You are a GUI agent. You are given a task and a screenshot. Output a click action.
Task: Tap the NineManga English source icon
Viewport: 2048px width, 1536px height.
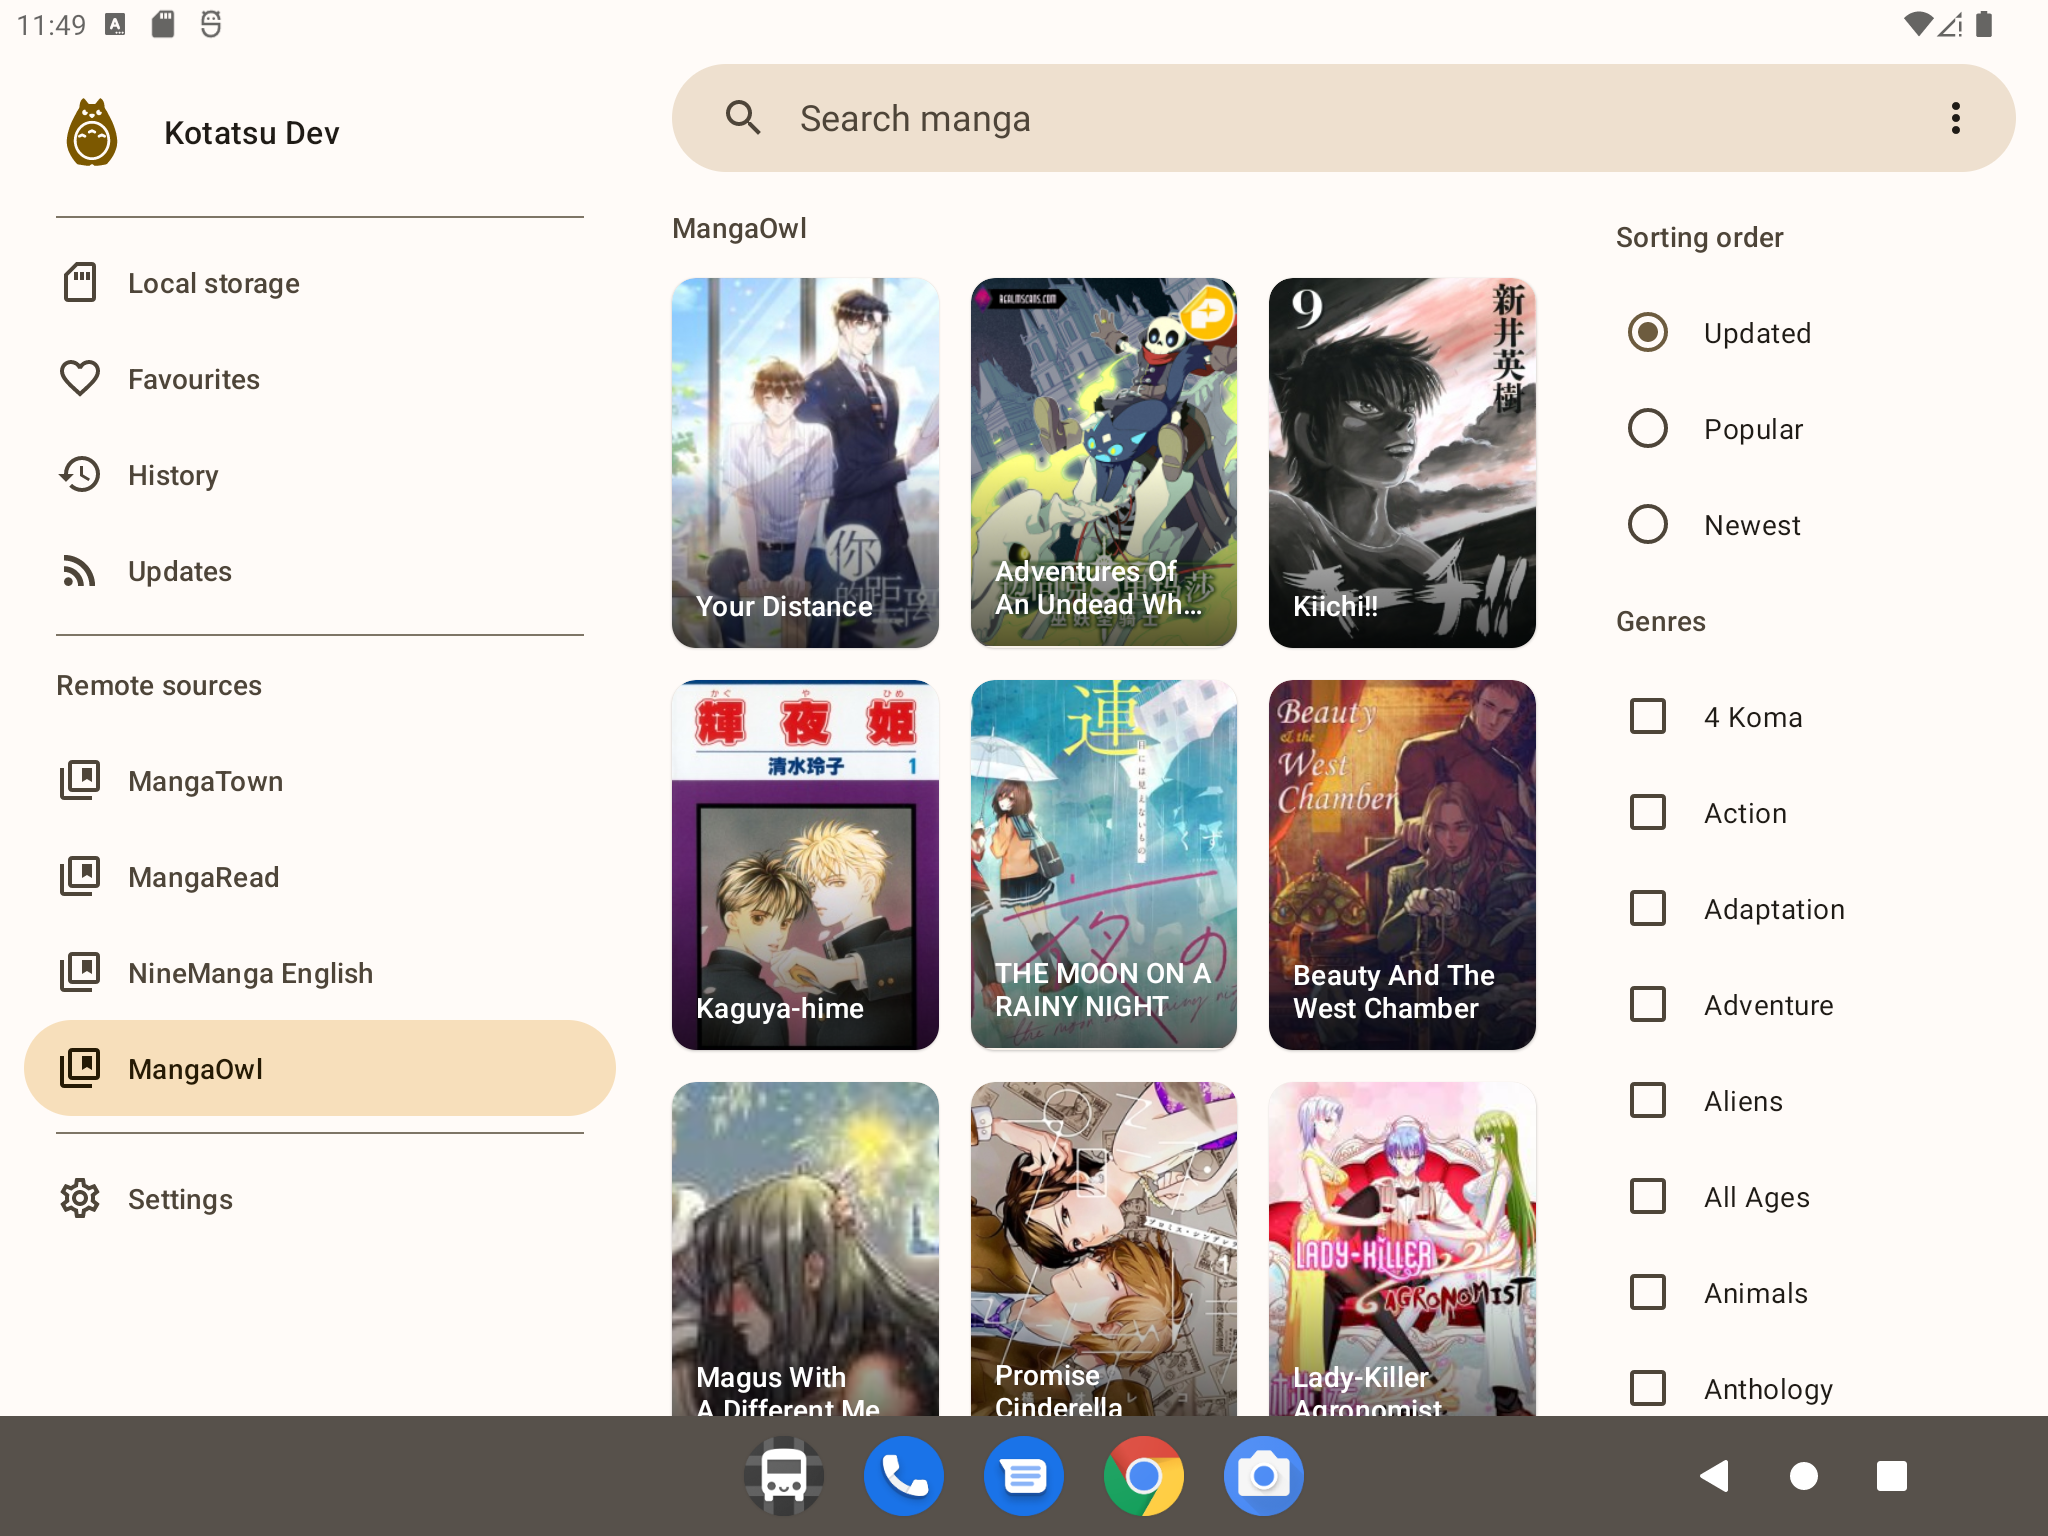point(80,972)
